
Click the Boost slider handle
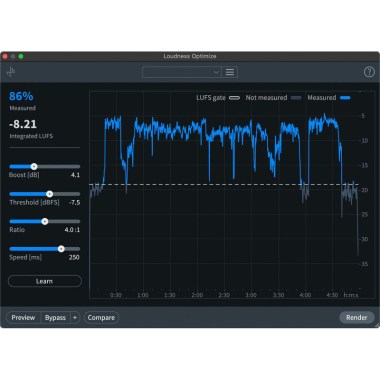(34, 166)
